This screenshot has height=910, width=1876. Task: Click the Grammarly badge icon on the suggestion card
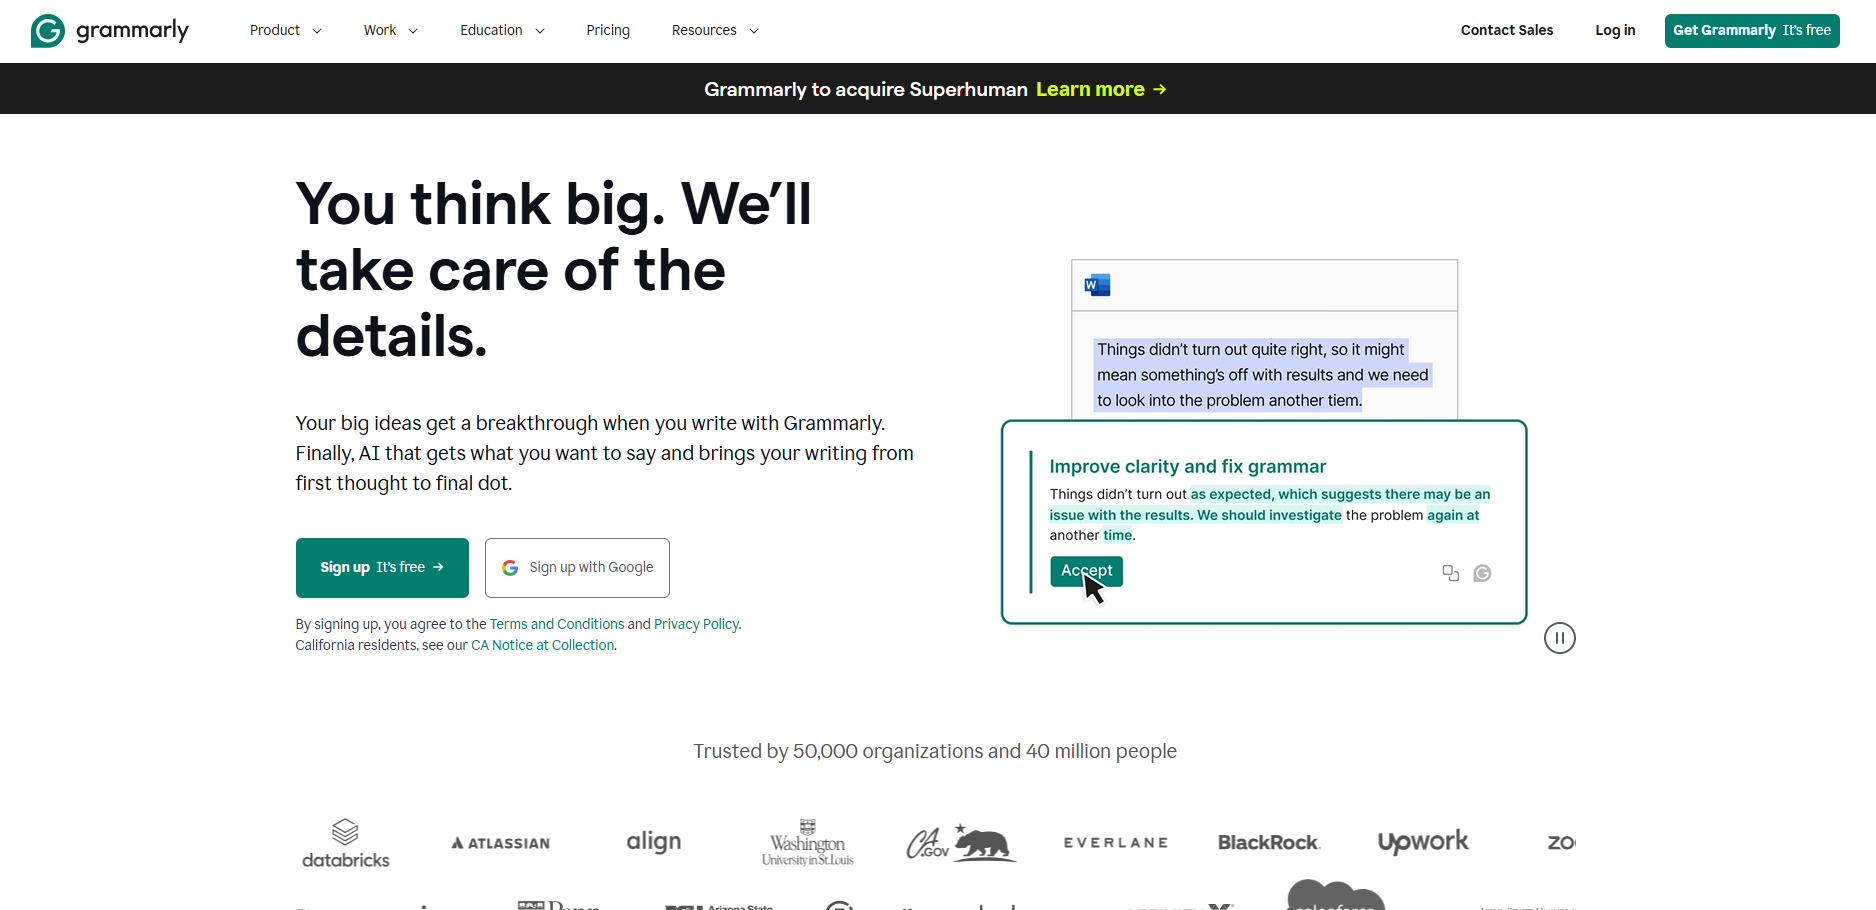tap(1482, 573)
